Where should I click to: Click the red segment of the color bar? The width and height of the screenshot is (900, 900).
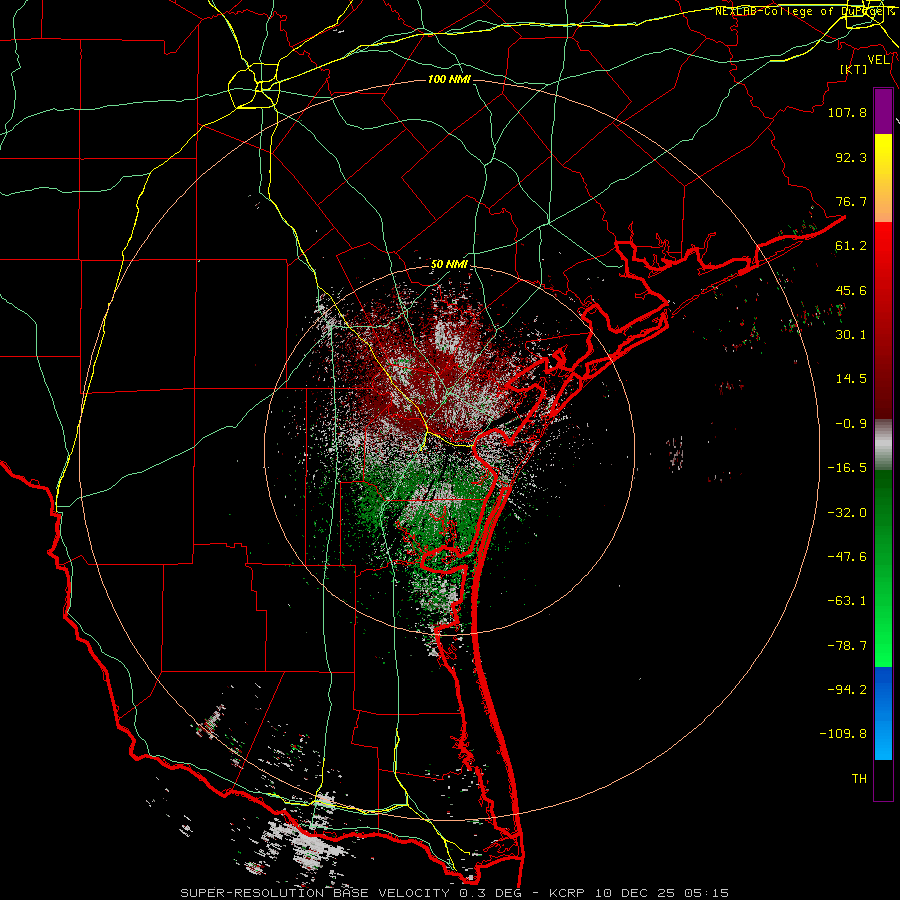[x=883, y=321]
